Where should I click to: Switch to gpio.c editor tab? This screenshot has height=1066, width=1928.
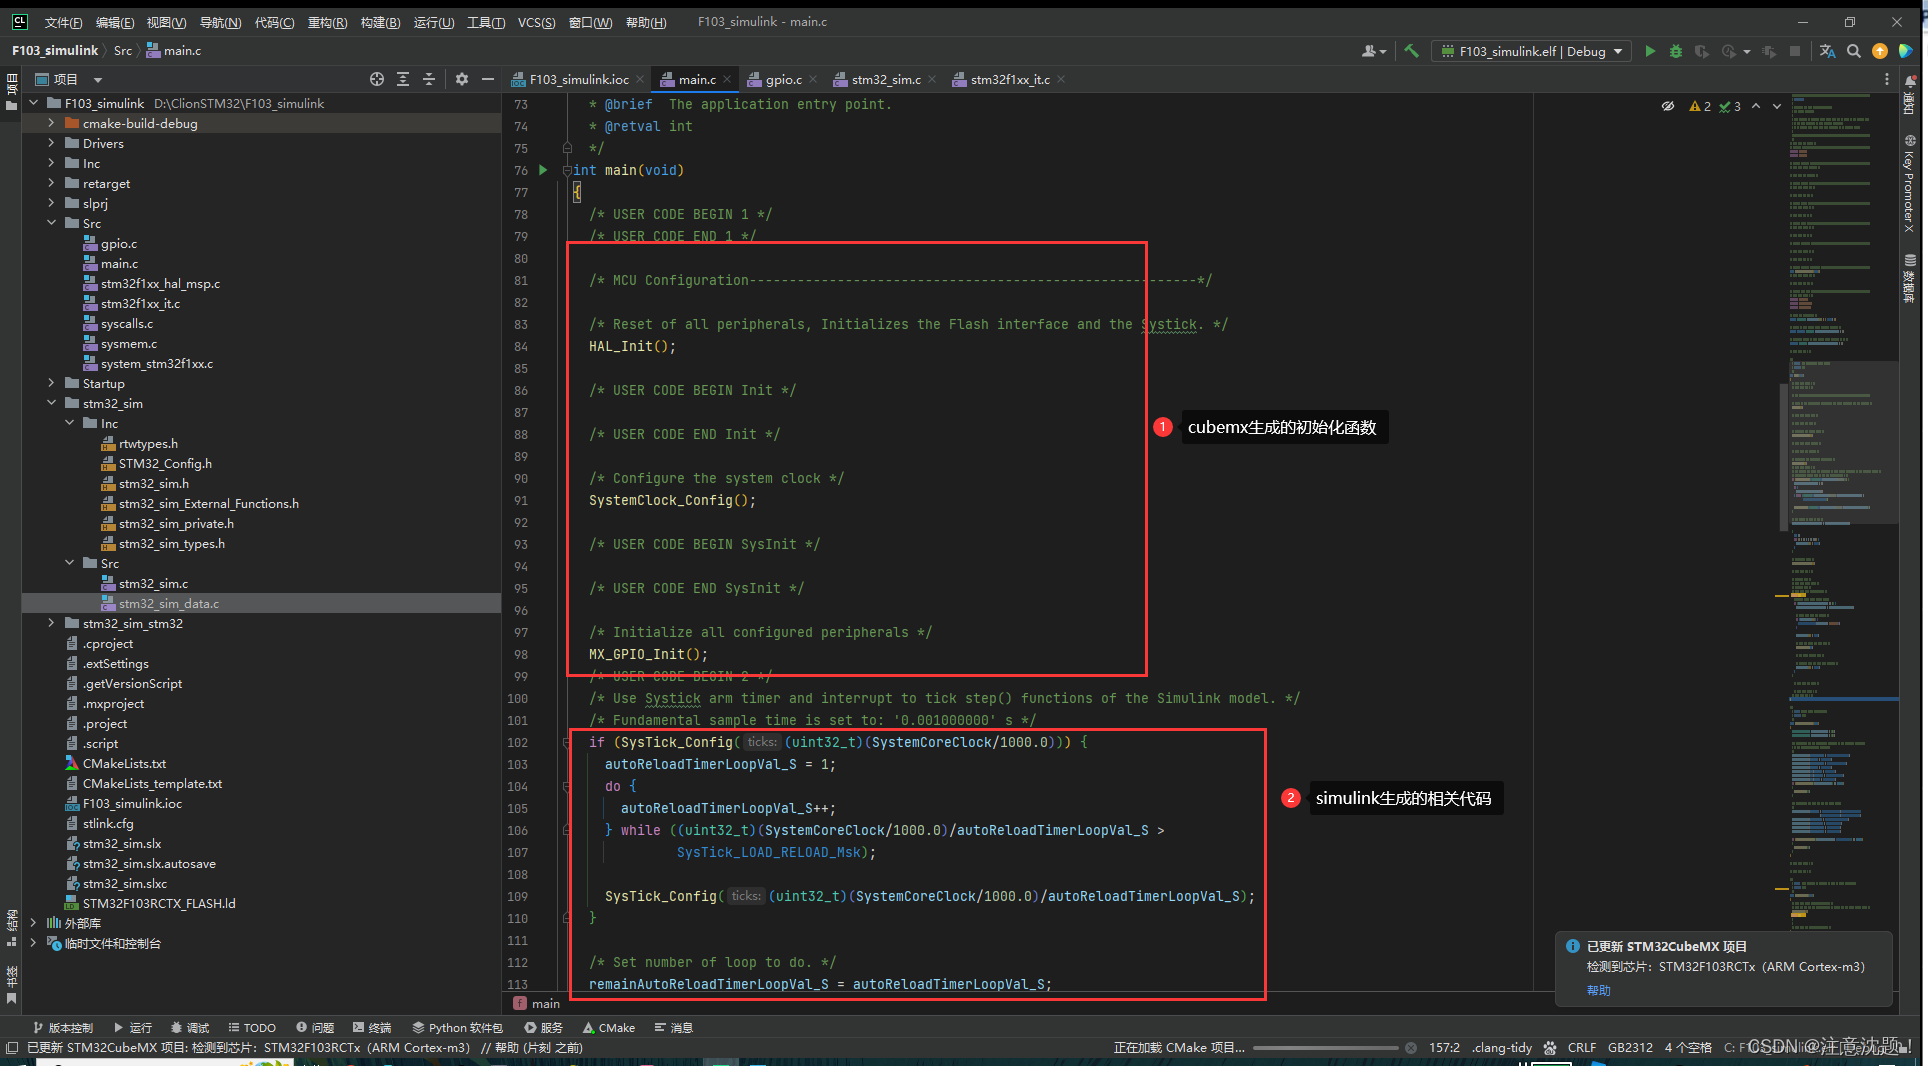[784, 79]
